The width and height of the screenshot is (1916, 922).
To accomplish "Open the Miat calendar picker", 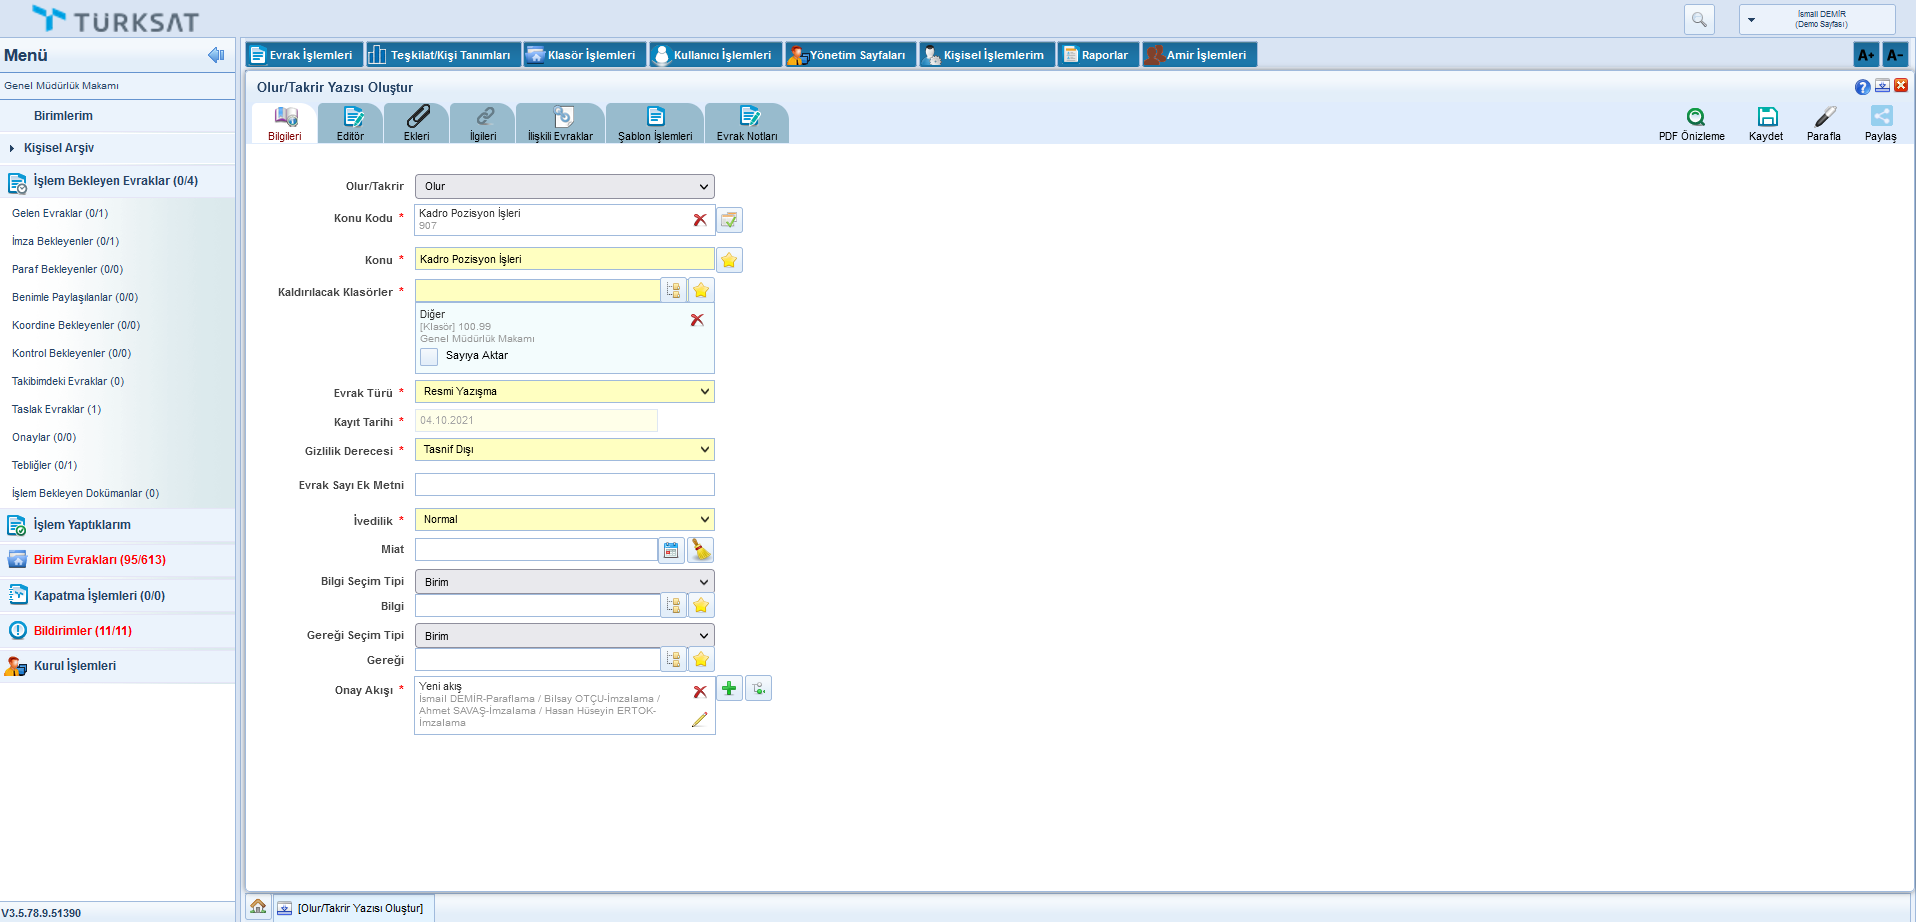I will pyautogui.click(x=672, y=550).
